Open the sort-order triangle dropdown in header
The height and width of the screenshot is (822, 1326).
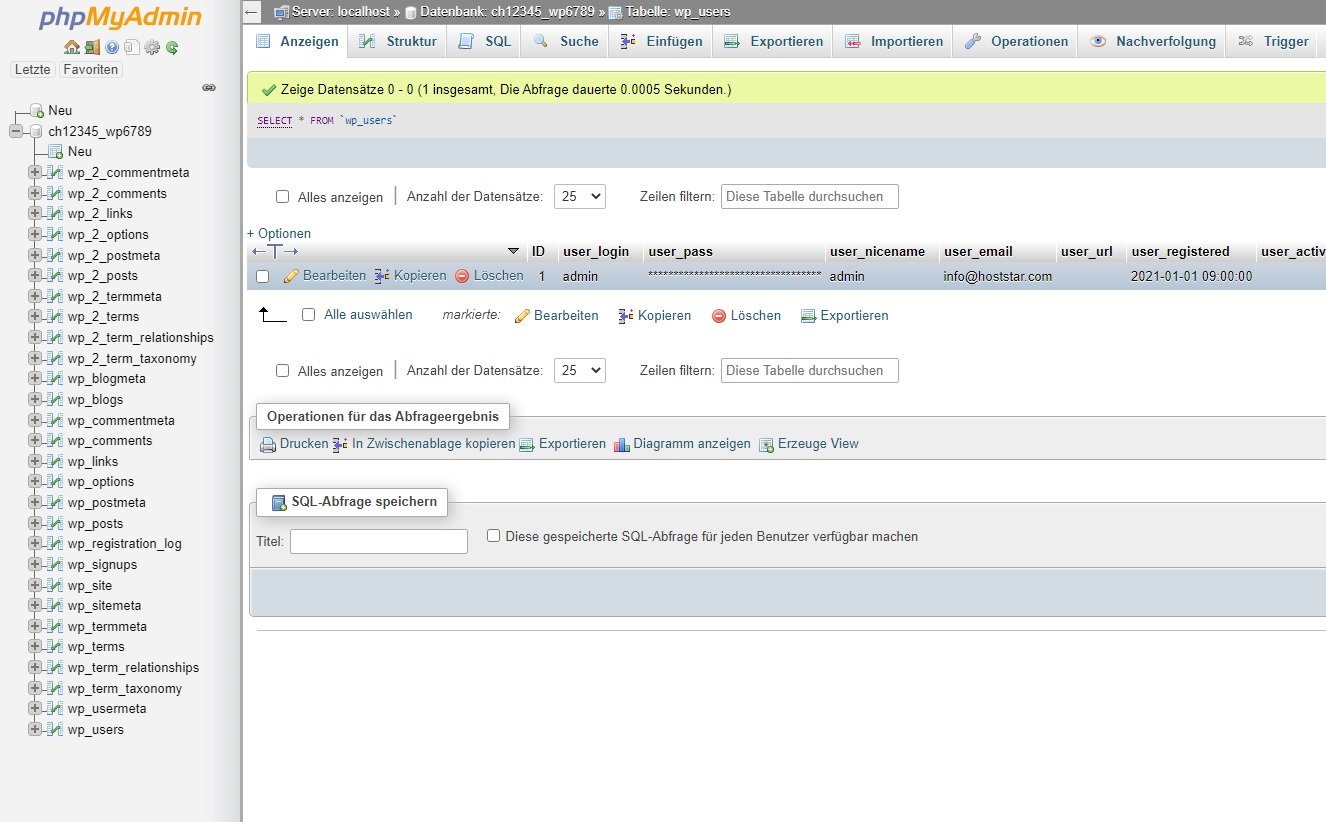pyautogui.click(x=514, y=251)
